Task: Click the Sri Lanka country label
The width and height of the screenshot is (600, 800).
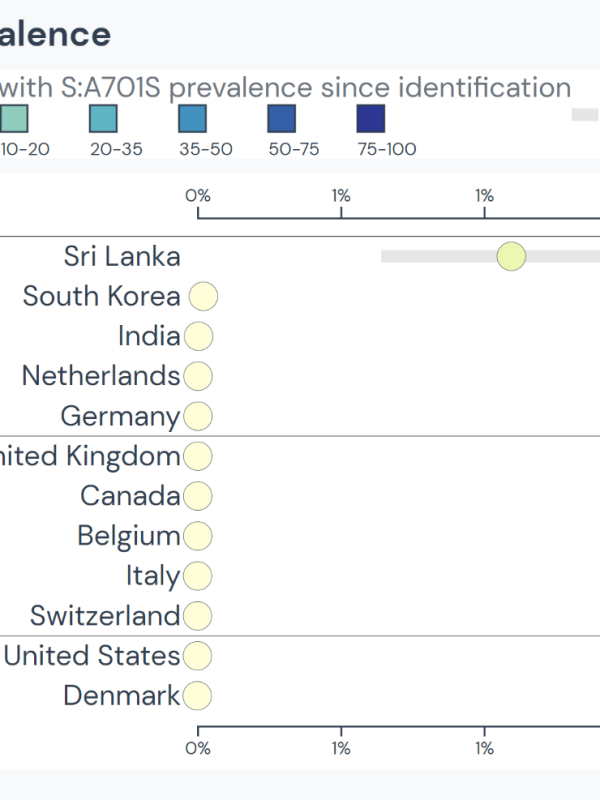Action: click(122, 256)
